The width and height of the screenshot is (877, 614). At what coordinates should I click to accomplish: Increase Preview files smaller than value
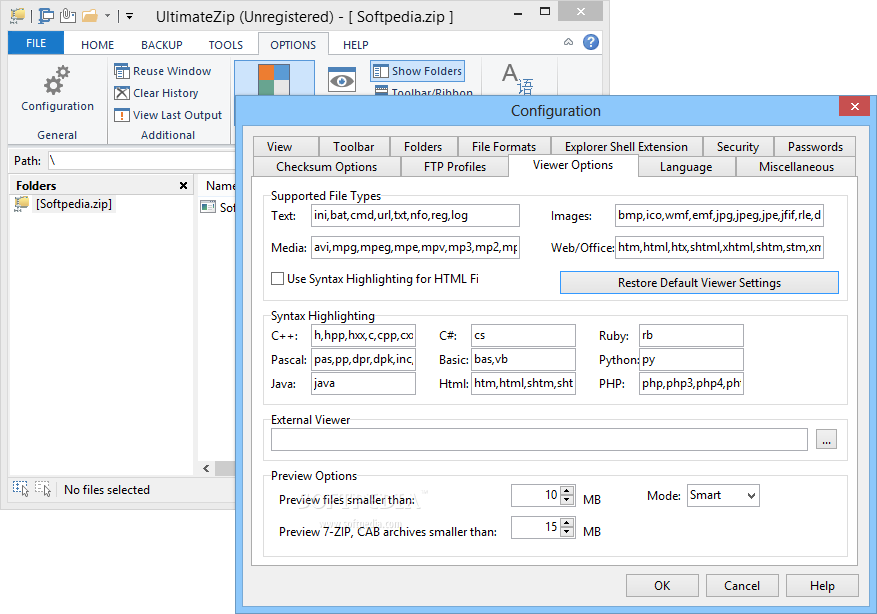[567, 490]
